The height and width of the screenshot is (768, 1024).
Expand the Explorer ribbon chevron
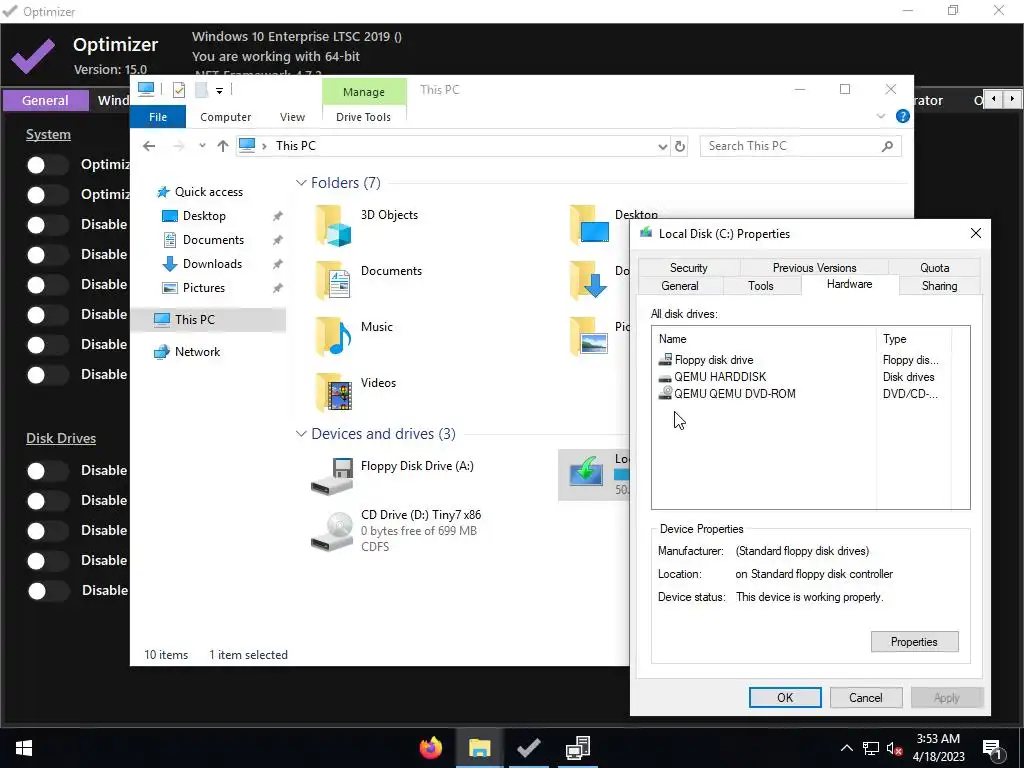tap(881, 116)
